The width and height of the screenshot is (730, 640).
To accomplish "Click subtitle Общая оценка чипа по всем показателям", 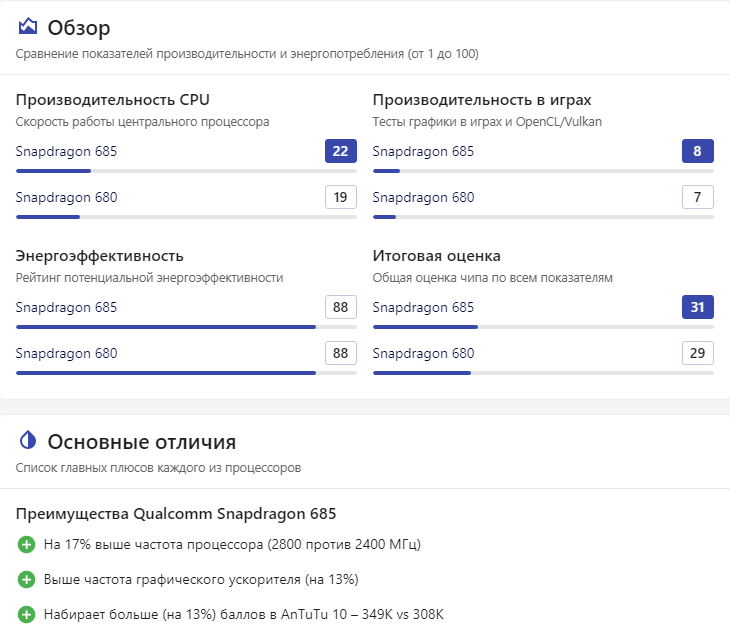I will tap(493, 278).
